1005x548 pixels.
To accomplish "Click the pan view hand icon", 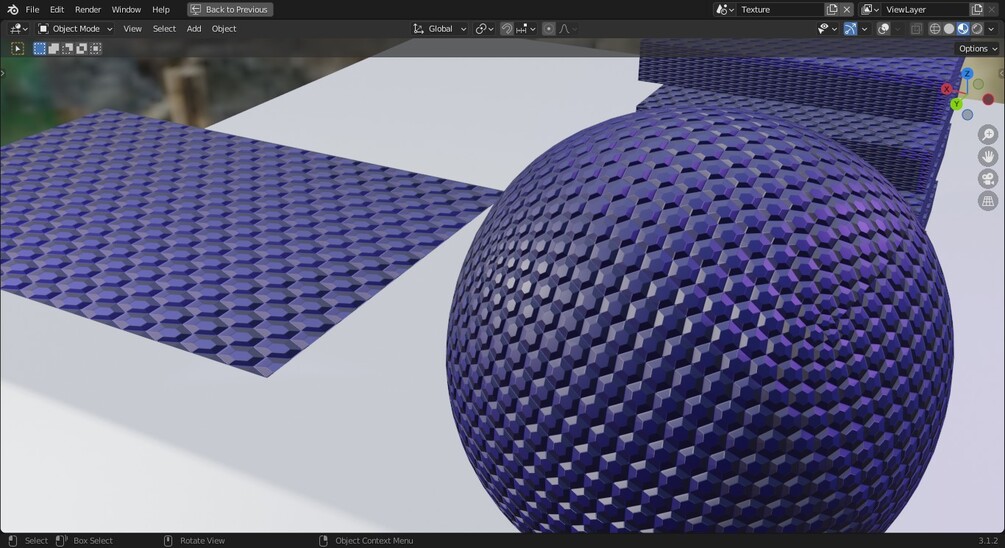I will coord(988,156).
